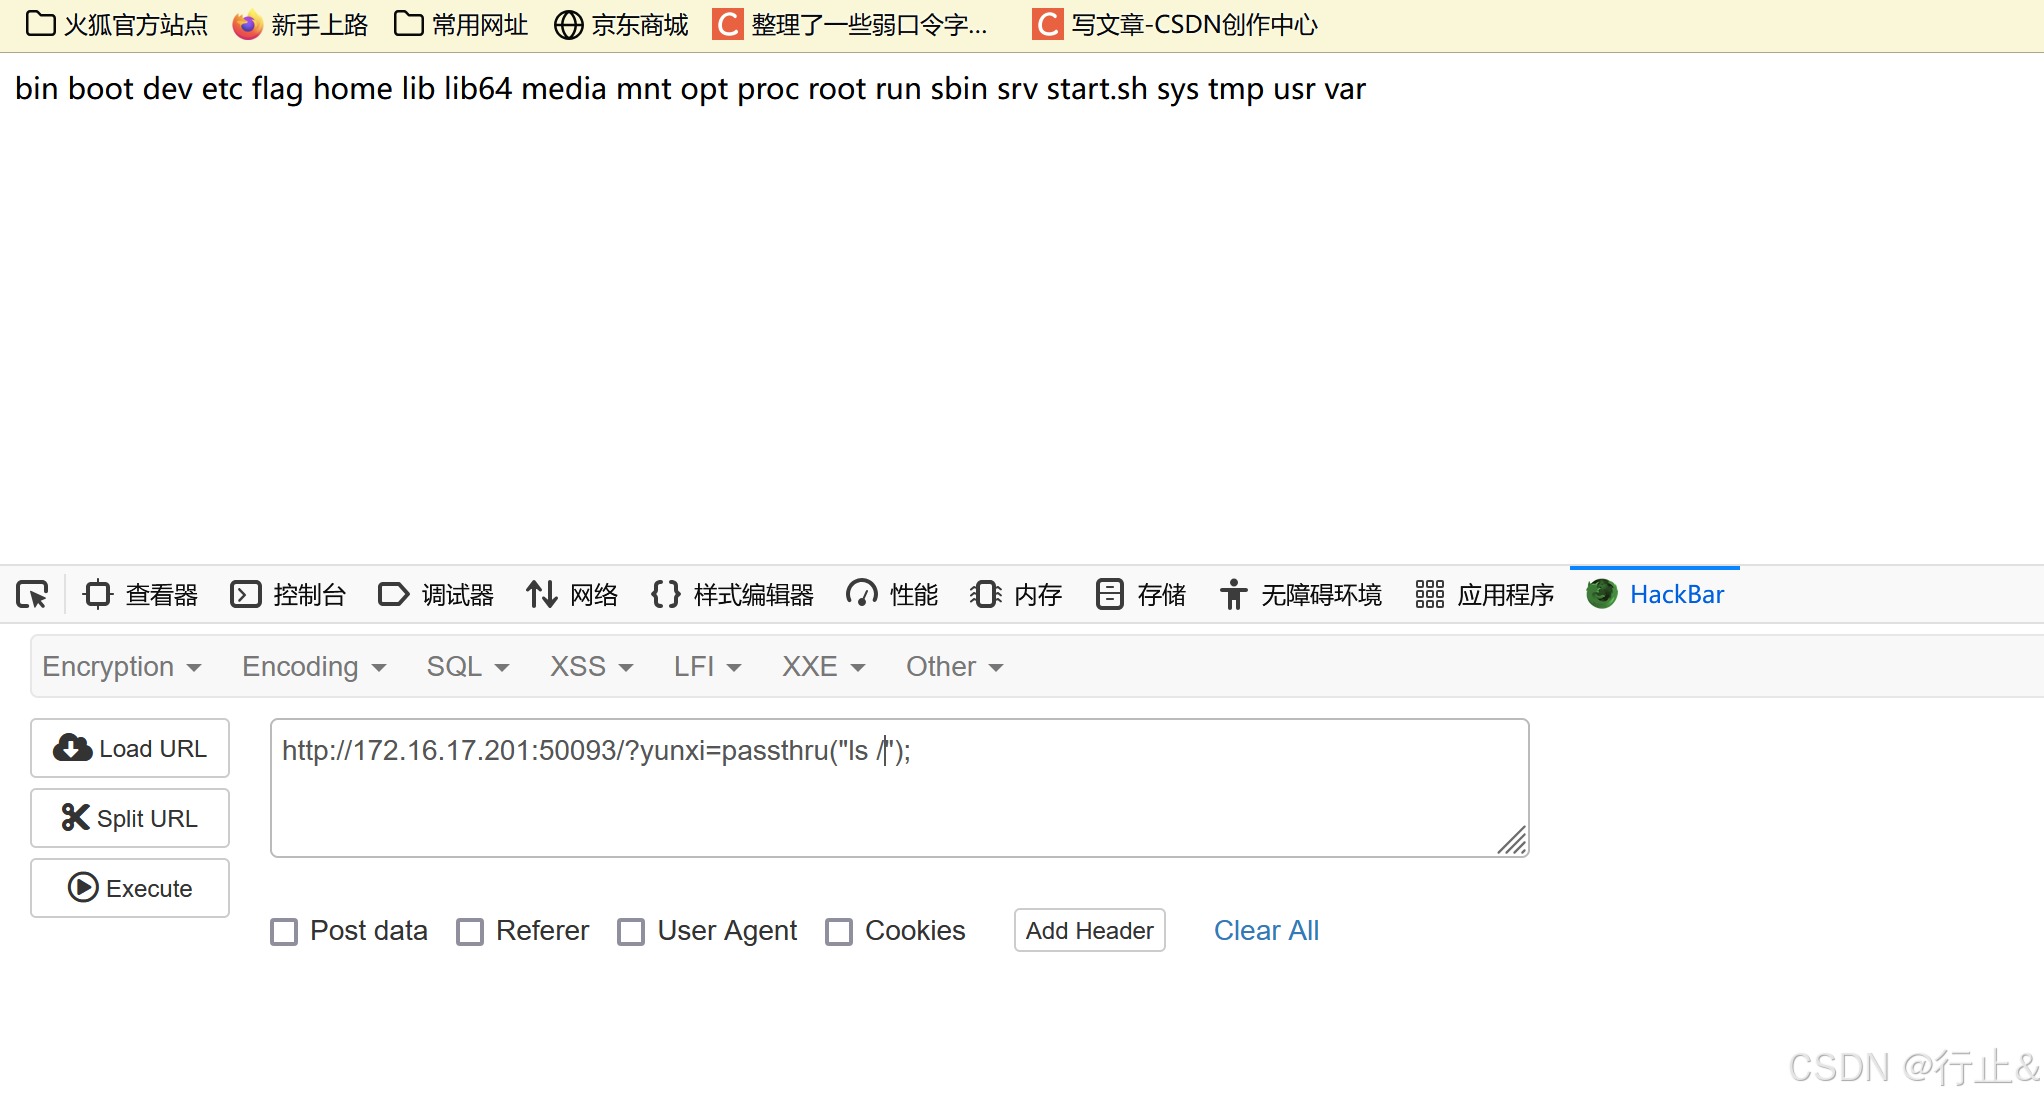Open the Console (控制台) panel
The width and height of the screenshot is (2044, 1102).
pyautogui.click(x=288, y=595)
